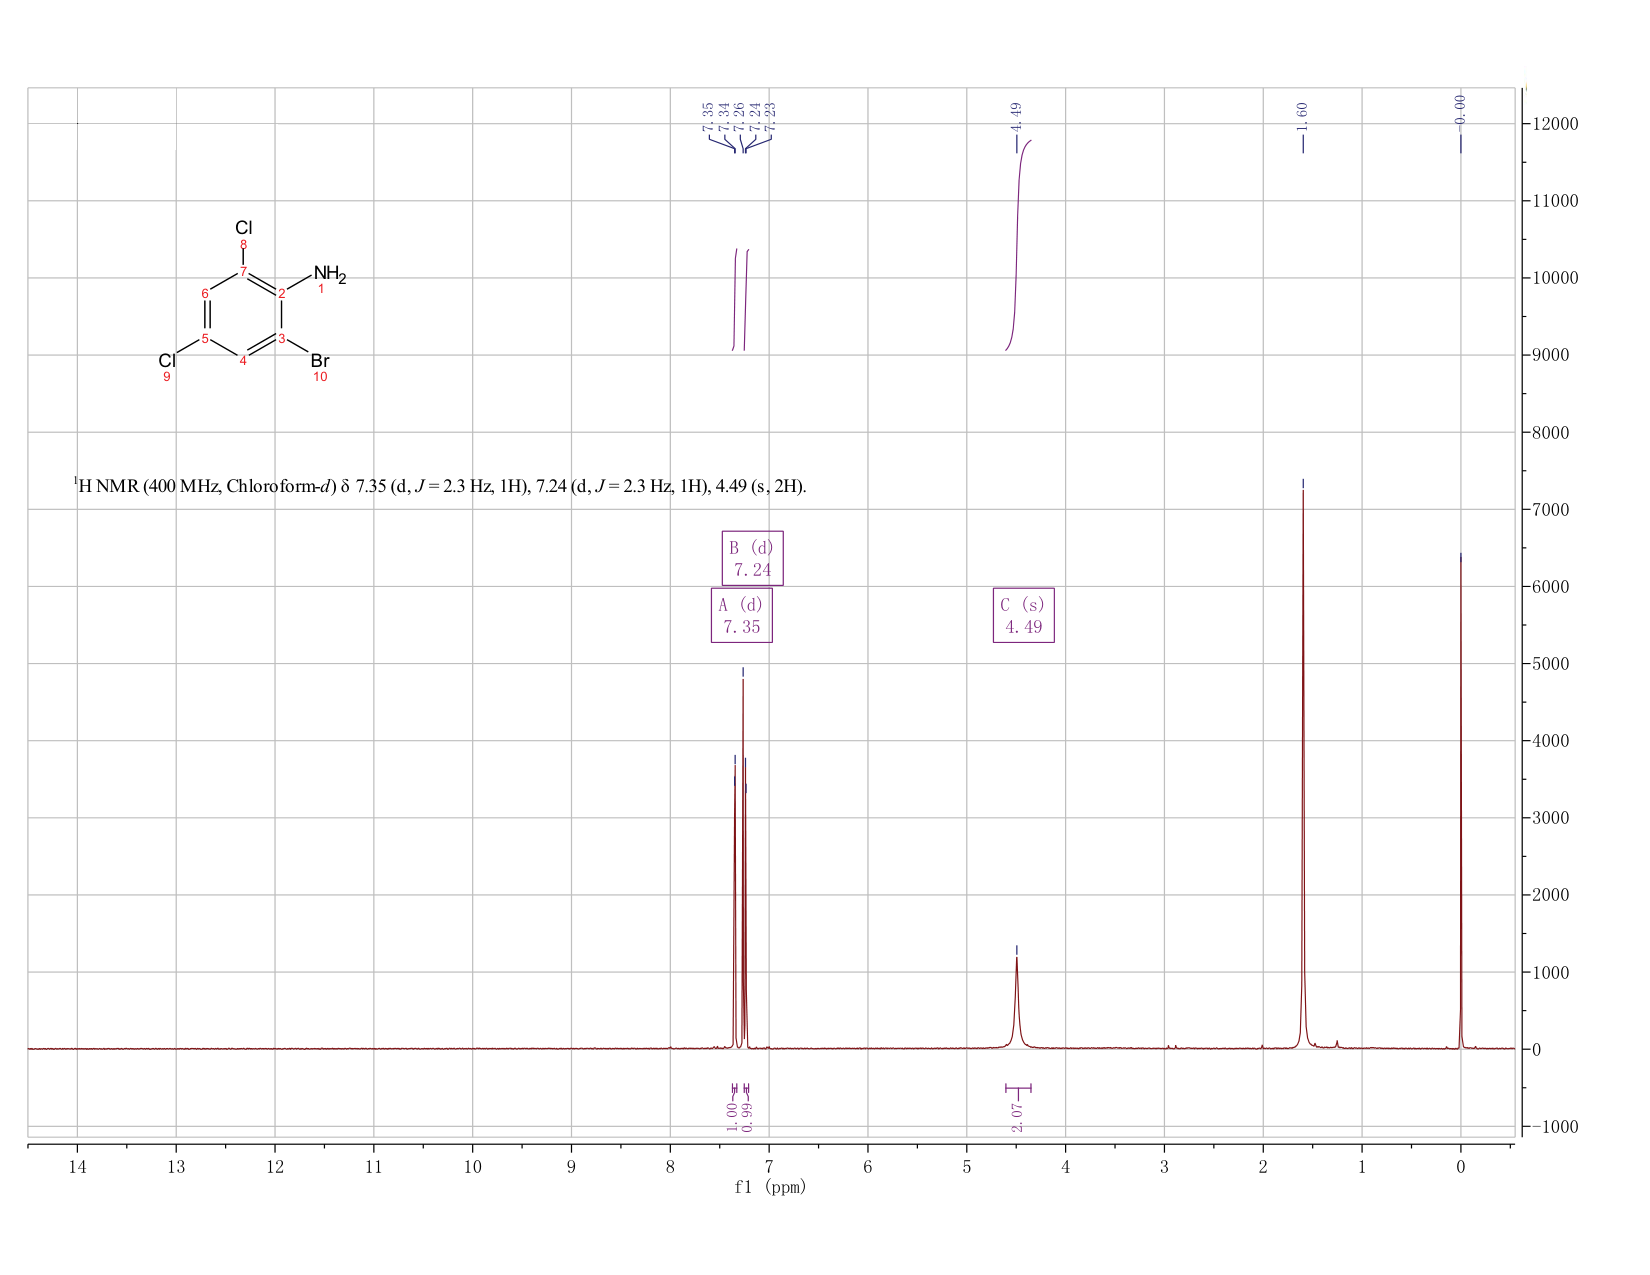Screen dimensions: 1650x1275
Task: Click the integral value 2.07 below baseline
Action: pos(1017,1118)
